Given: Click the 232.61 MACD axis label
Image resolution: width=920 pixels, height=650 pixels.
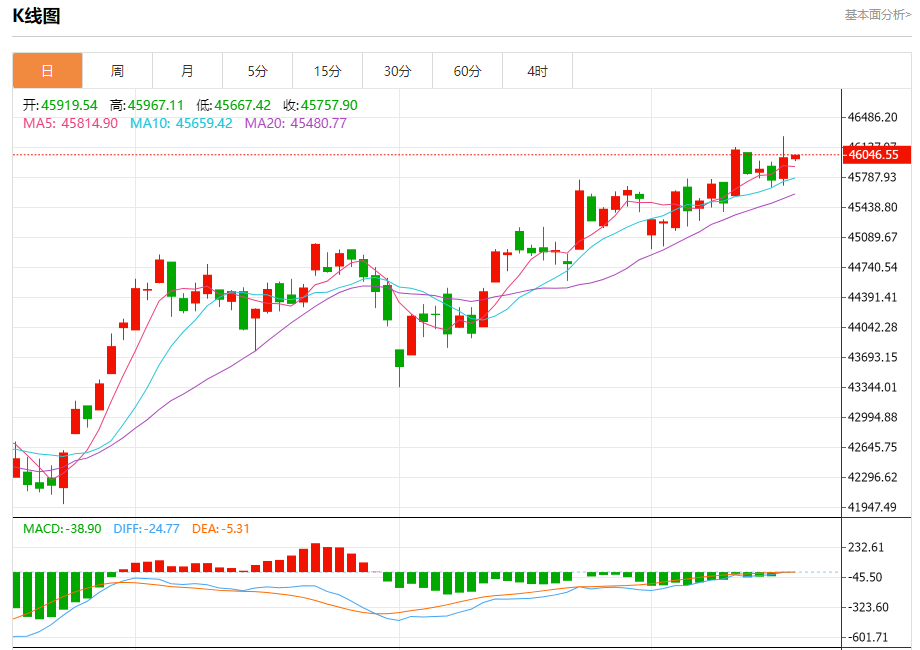Looking at the screenshot, I should [866, 547].
